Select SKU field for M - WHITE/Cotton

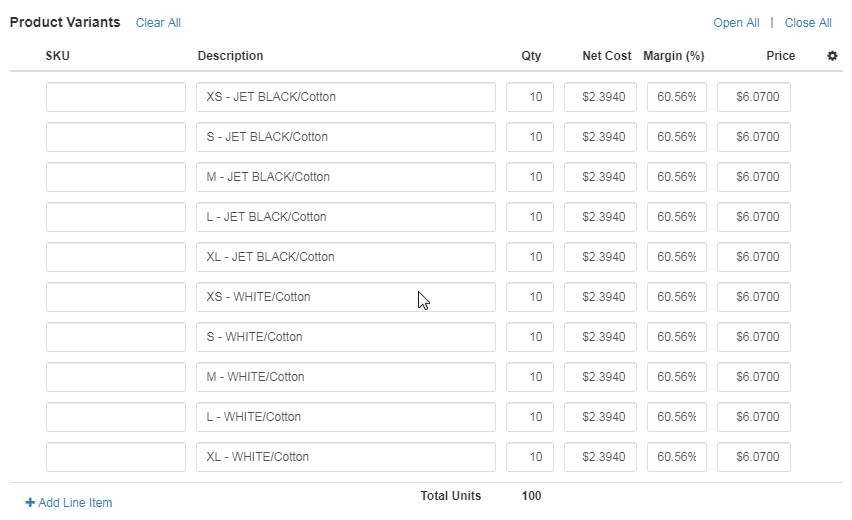coord(116,377)
